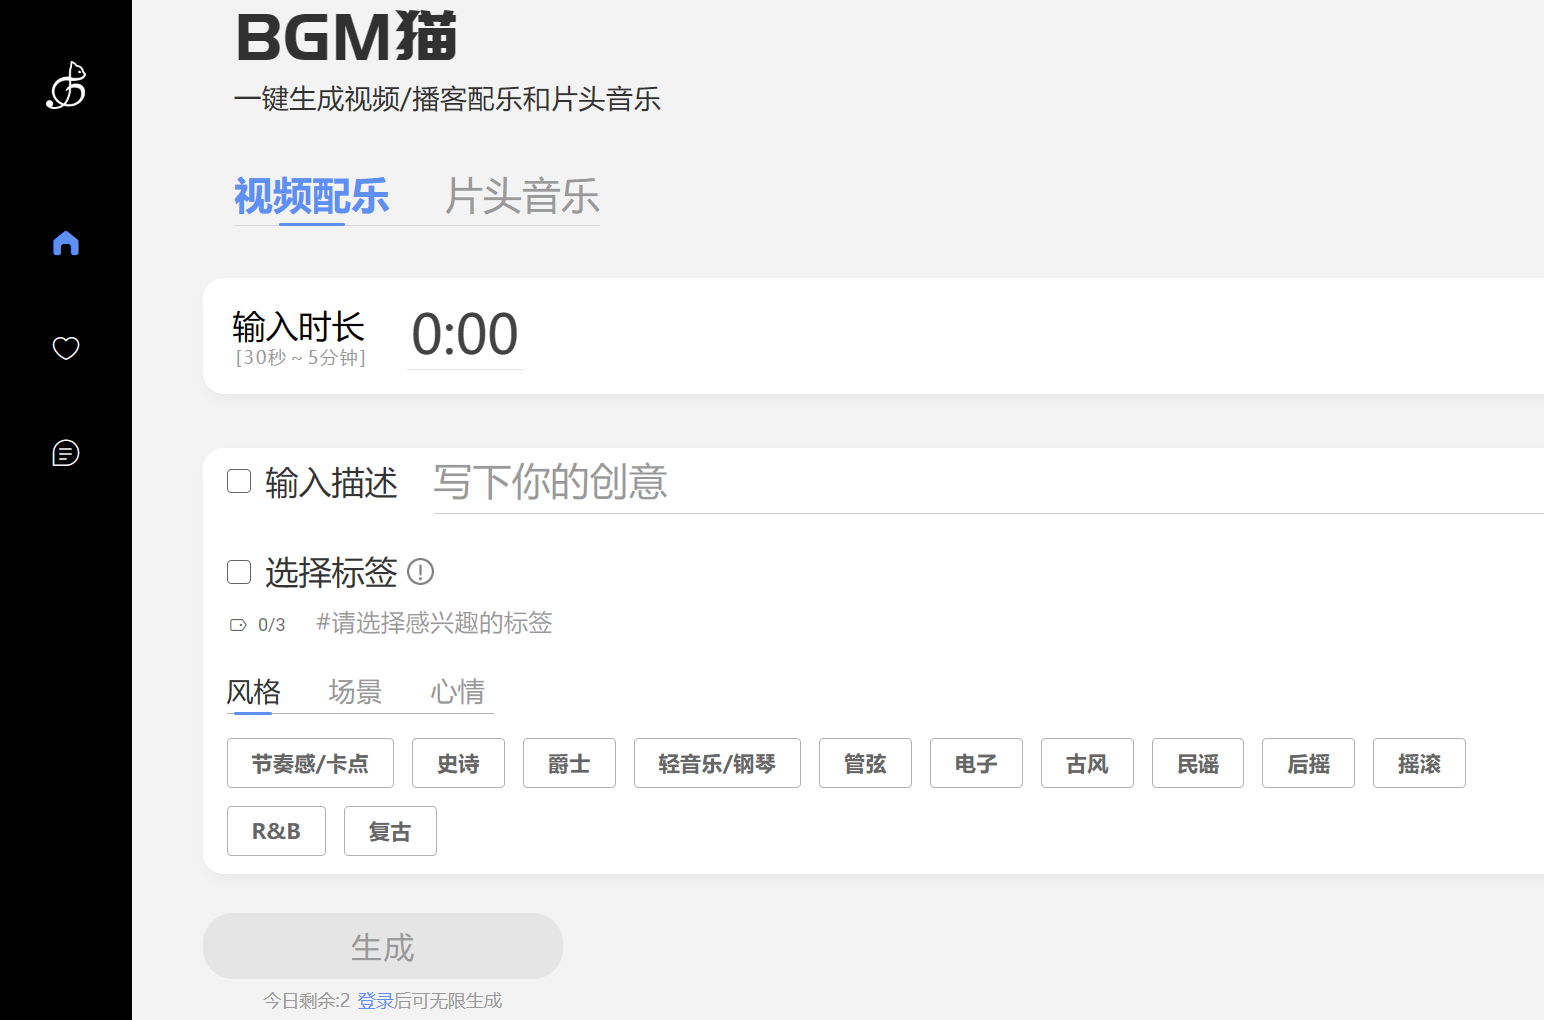Switch to the 片头音乐 tab
The image size is (1544, 1020).
coord(522,196)
